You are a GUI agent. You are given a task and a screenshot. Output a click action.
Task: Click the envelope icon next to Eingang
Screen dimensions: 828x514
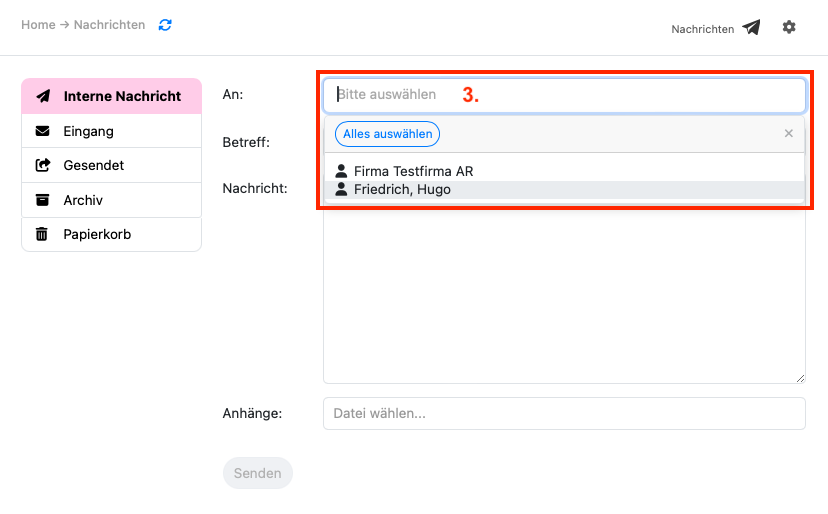[x=42, y=131]
